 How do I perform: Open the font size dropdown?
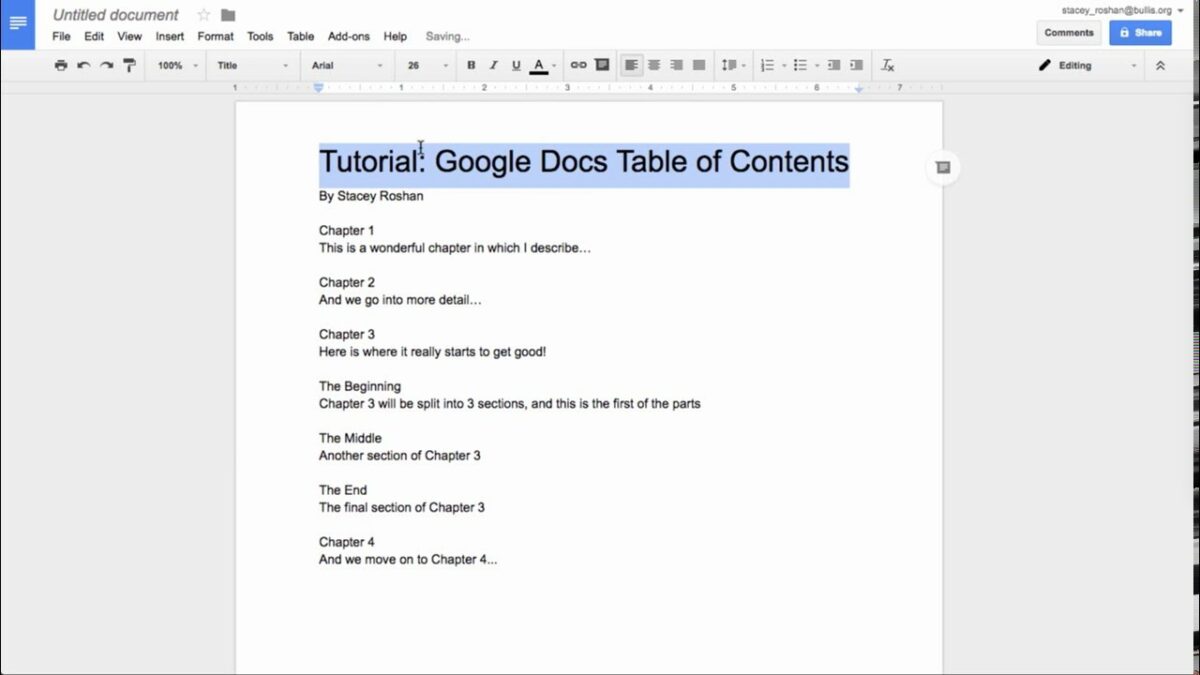click(424, 64)
